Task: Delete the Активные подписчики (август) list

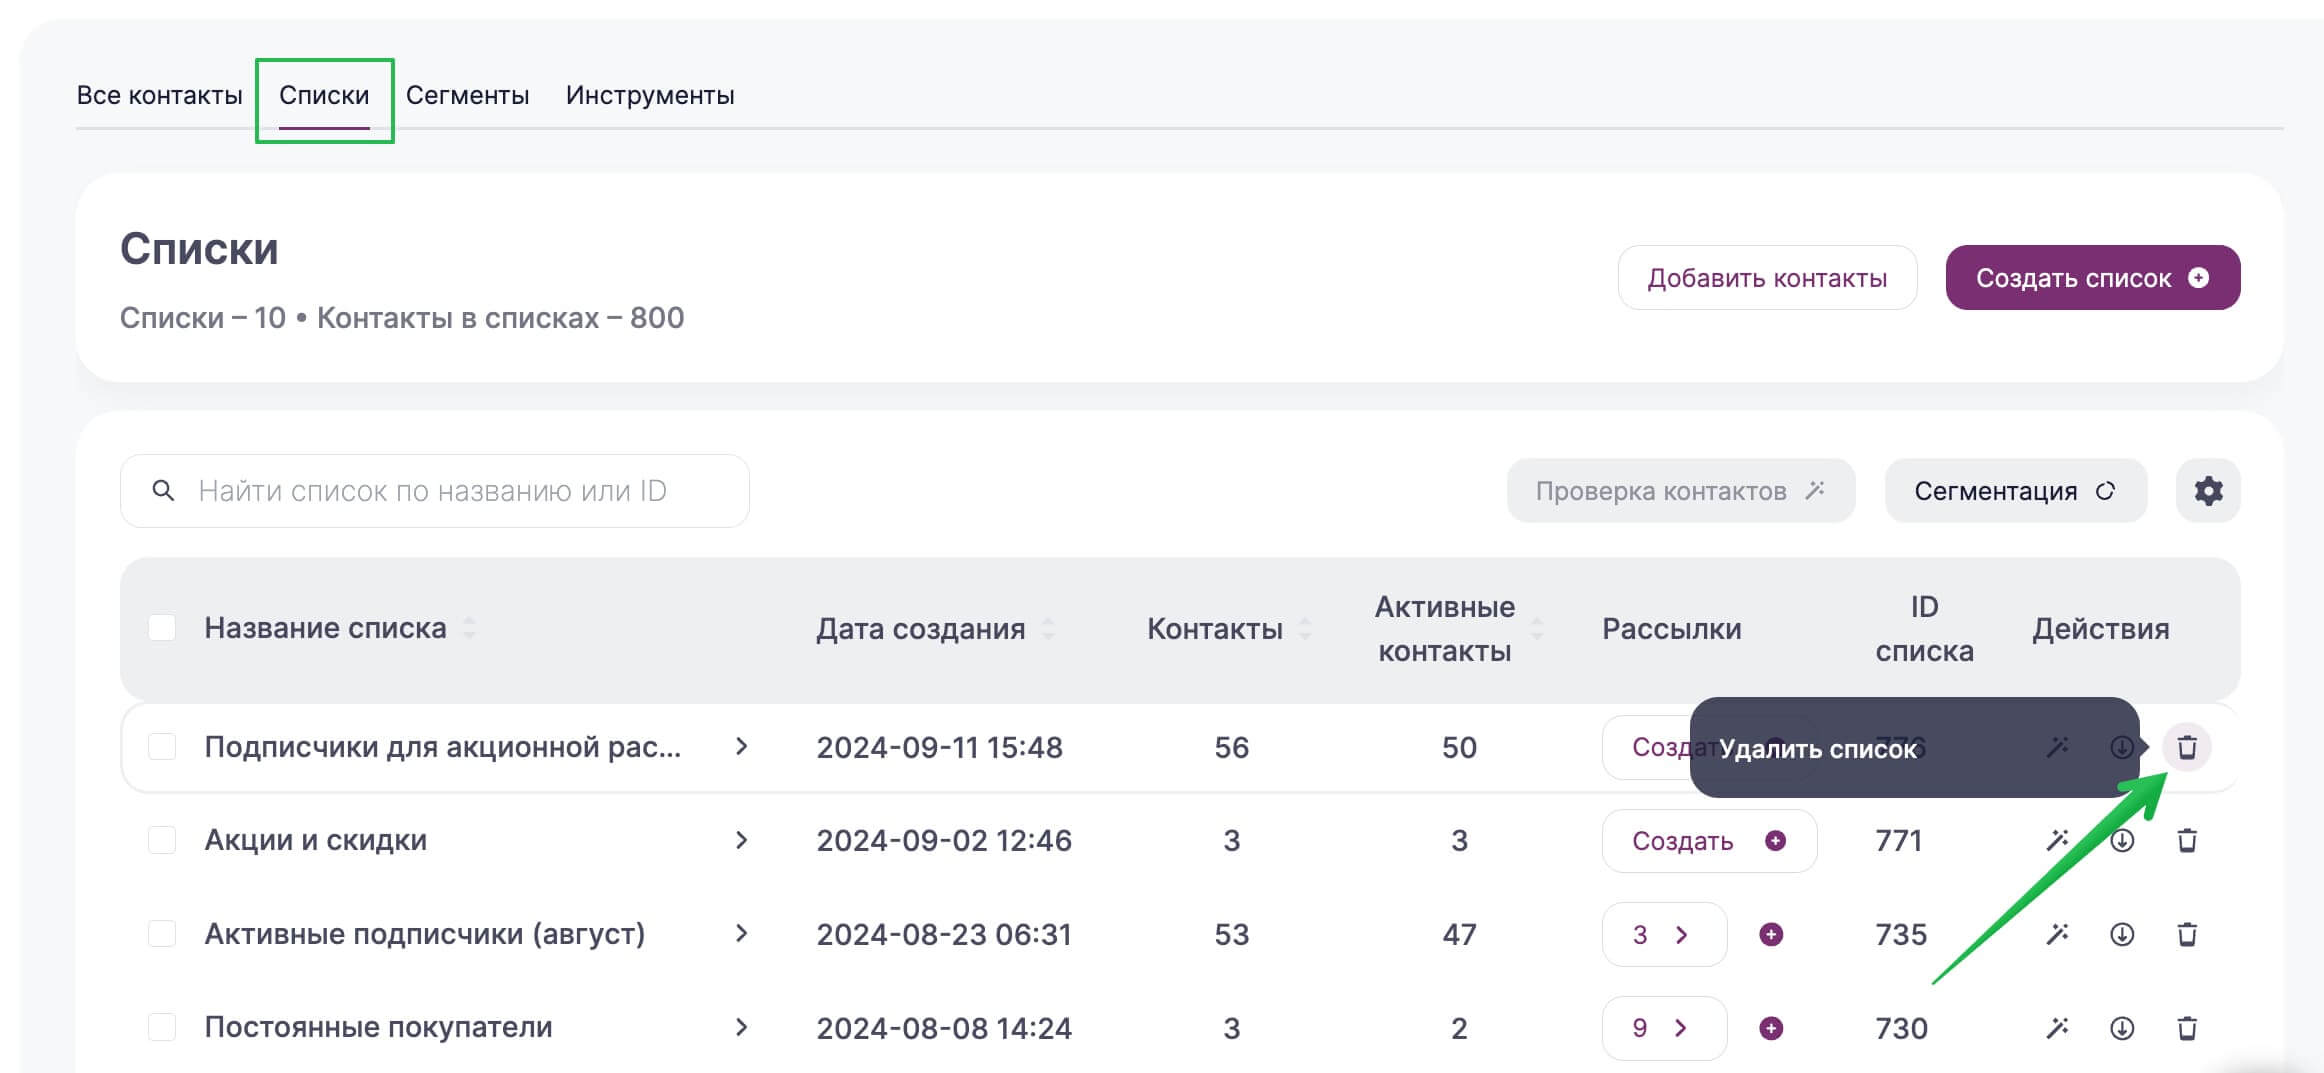Action: point(2187,934)
